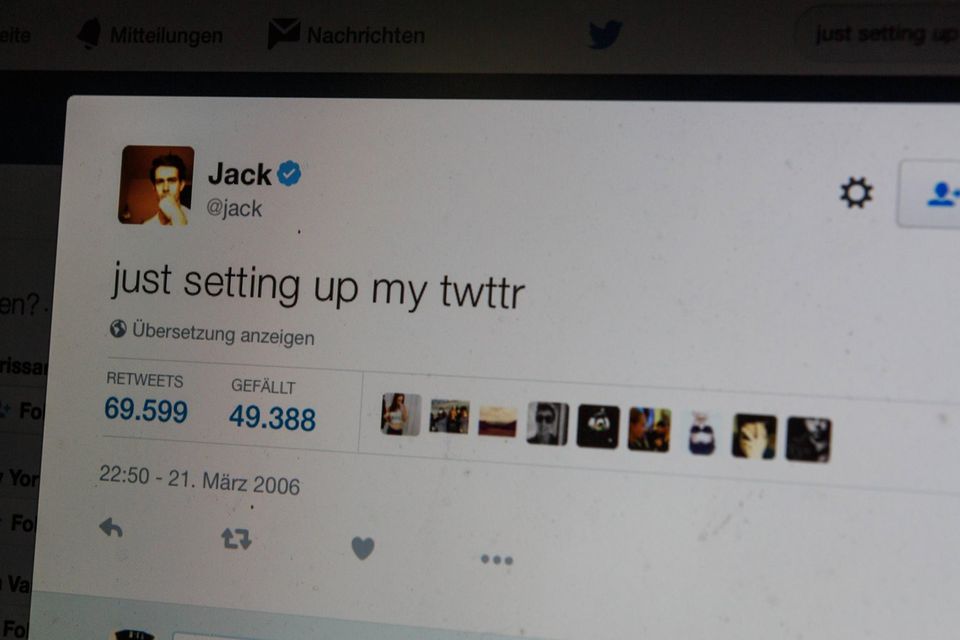Click the Twitter bird logo in top bar

point(605,33)
